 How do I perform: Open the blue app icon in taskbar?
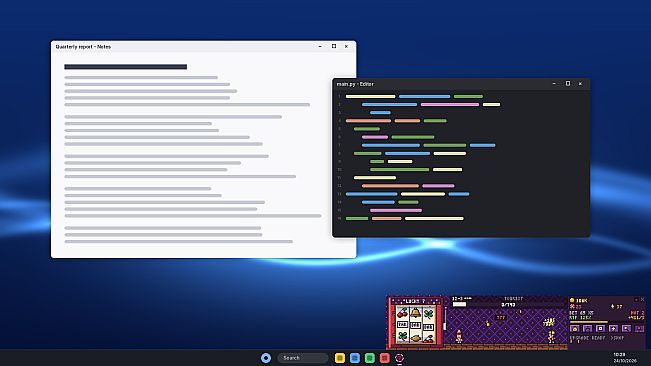tap(355, 358)
